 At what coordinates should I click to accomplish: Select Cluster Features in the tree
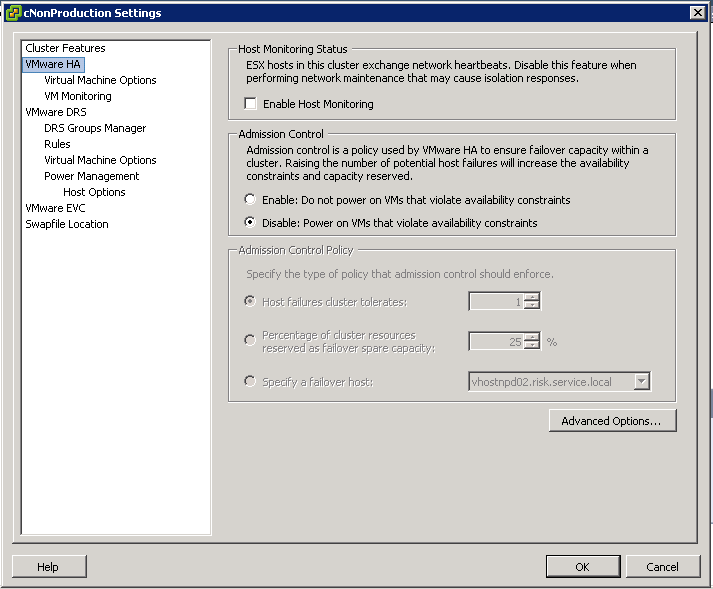tap(65, 48)
